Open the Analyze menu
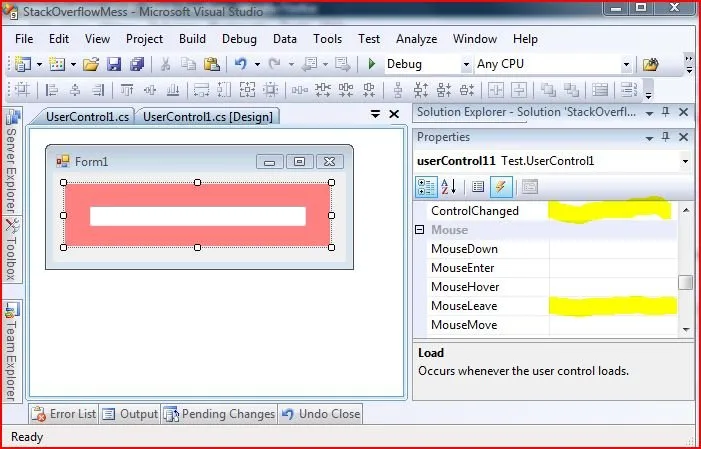Screen dimensions: 701x449 coord(416,39)
